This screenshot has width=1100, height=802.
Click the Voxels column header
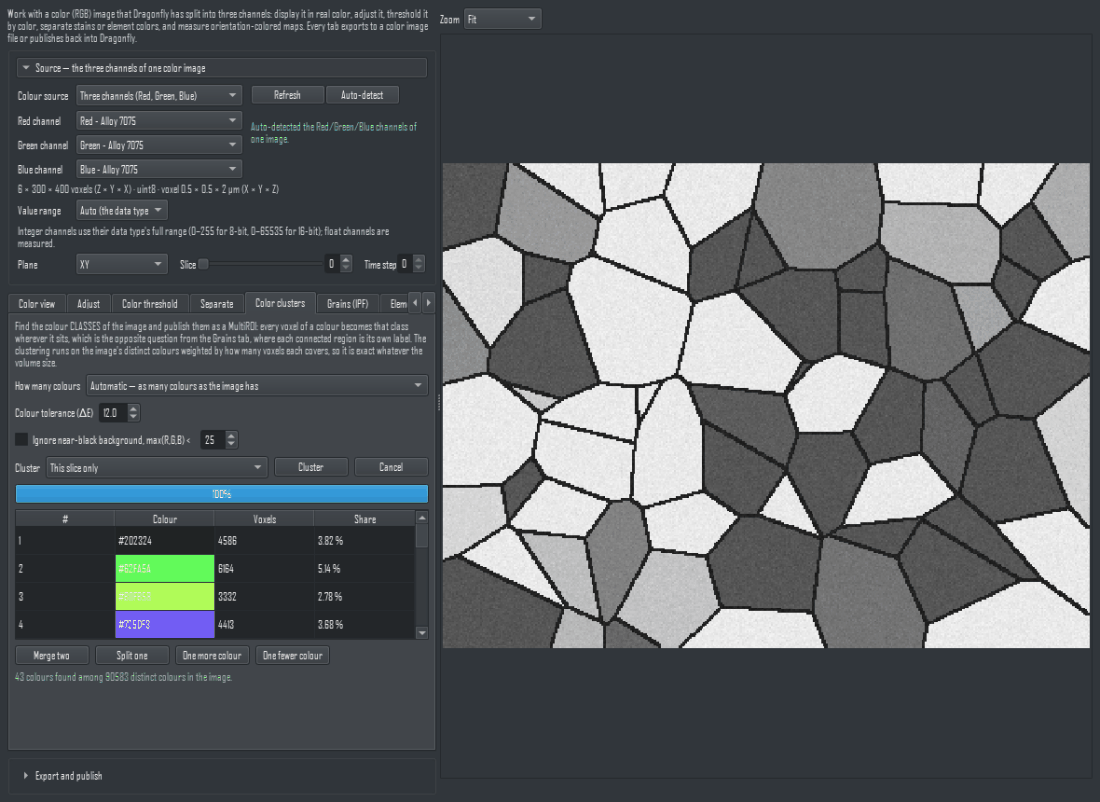click(264, 519)
